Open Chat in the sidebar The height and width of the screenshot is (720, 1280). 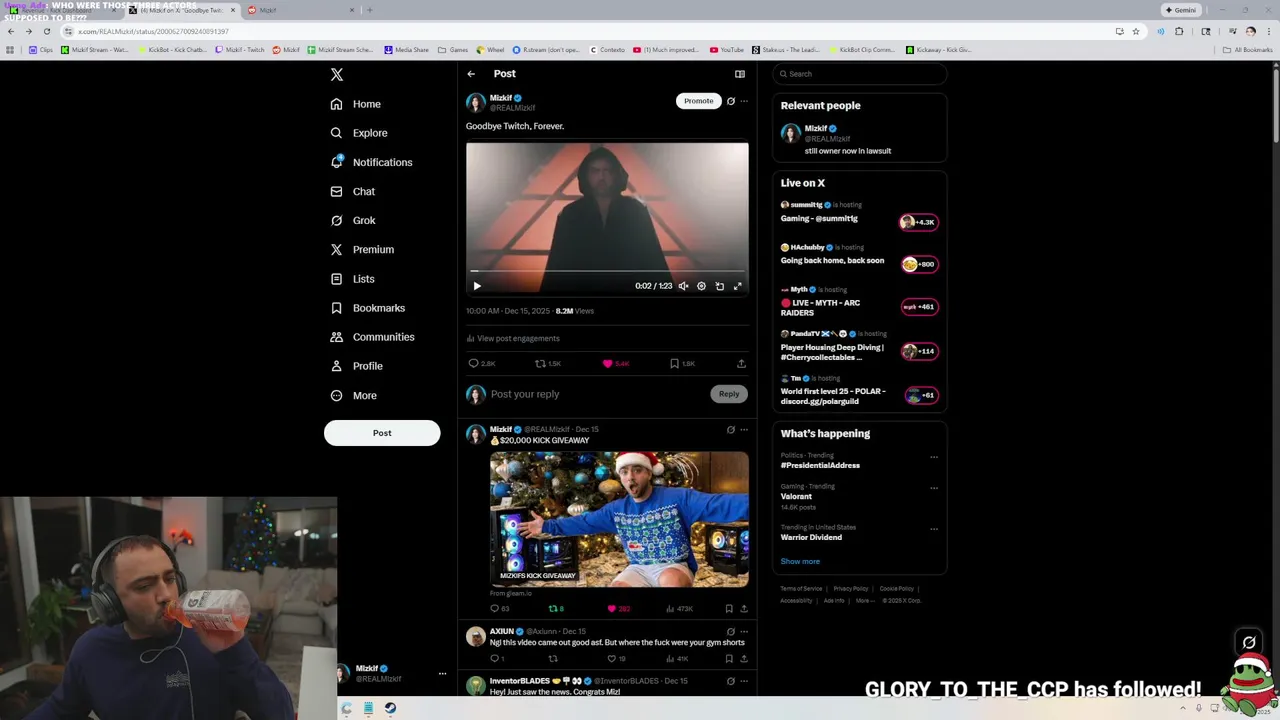(x=353, y=191)
